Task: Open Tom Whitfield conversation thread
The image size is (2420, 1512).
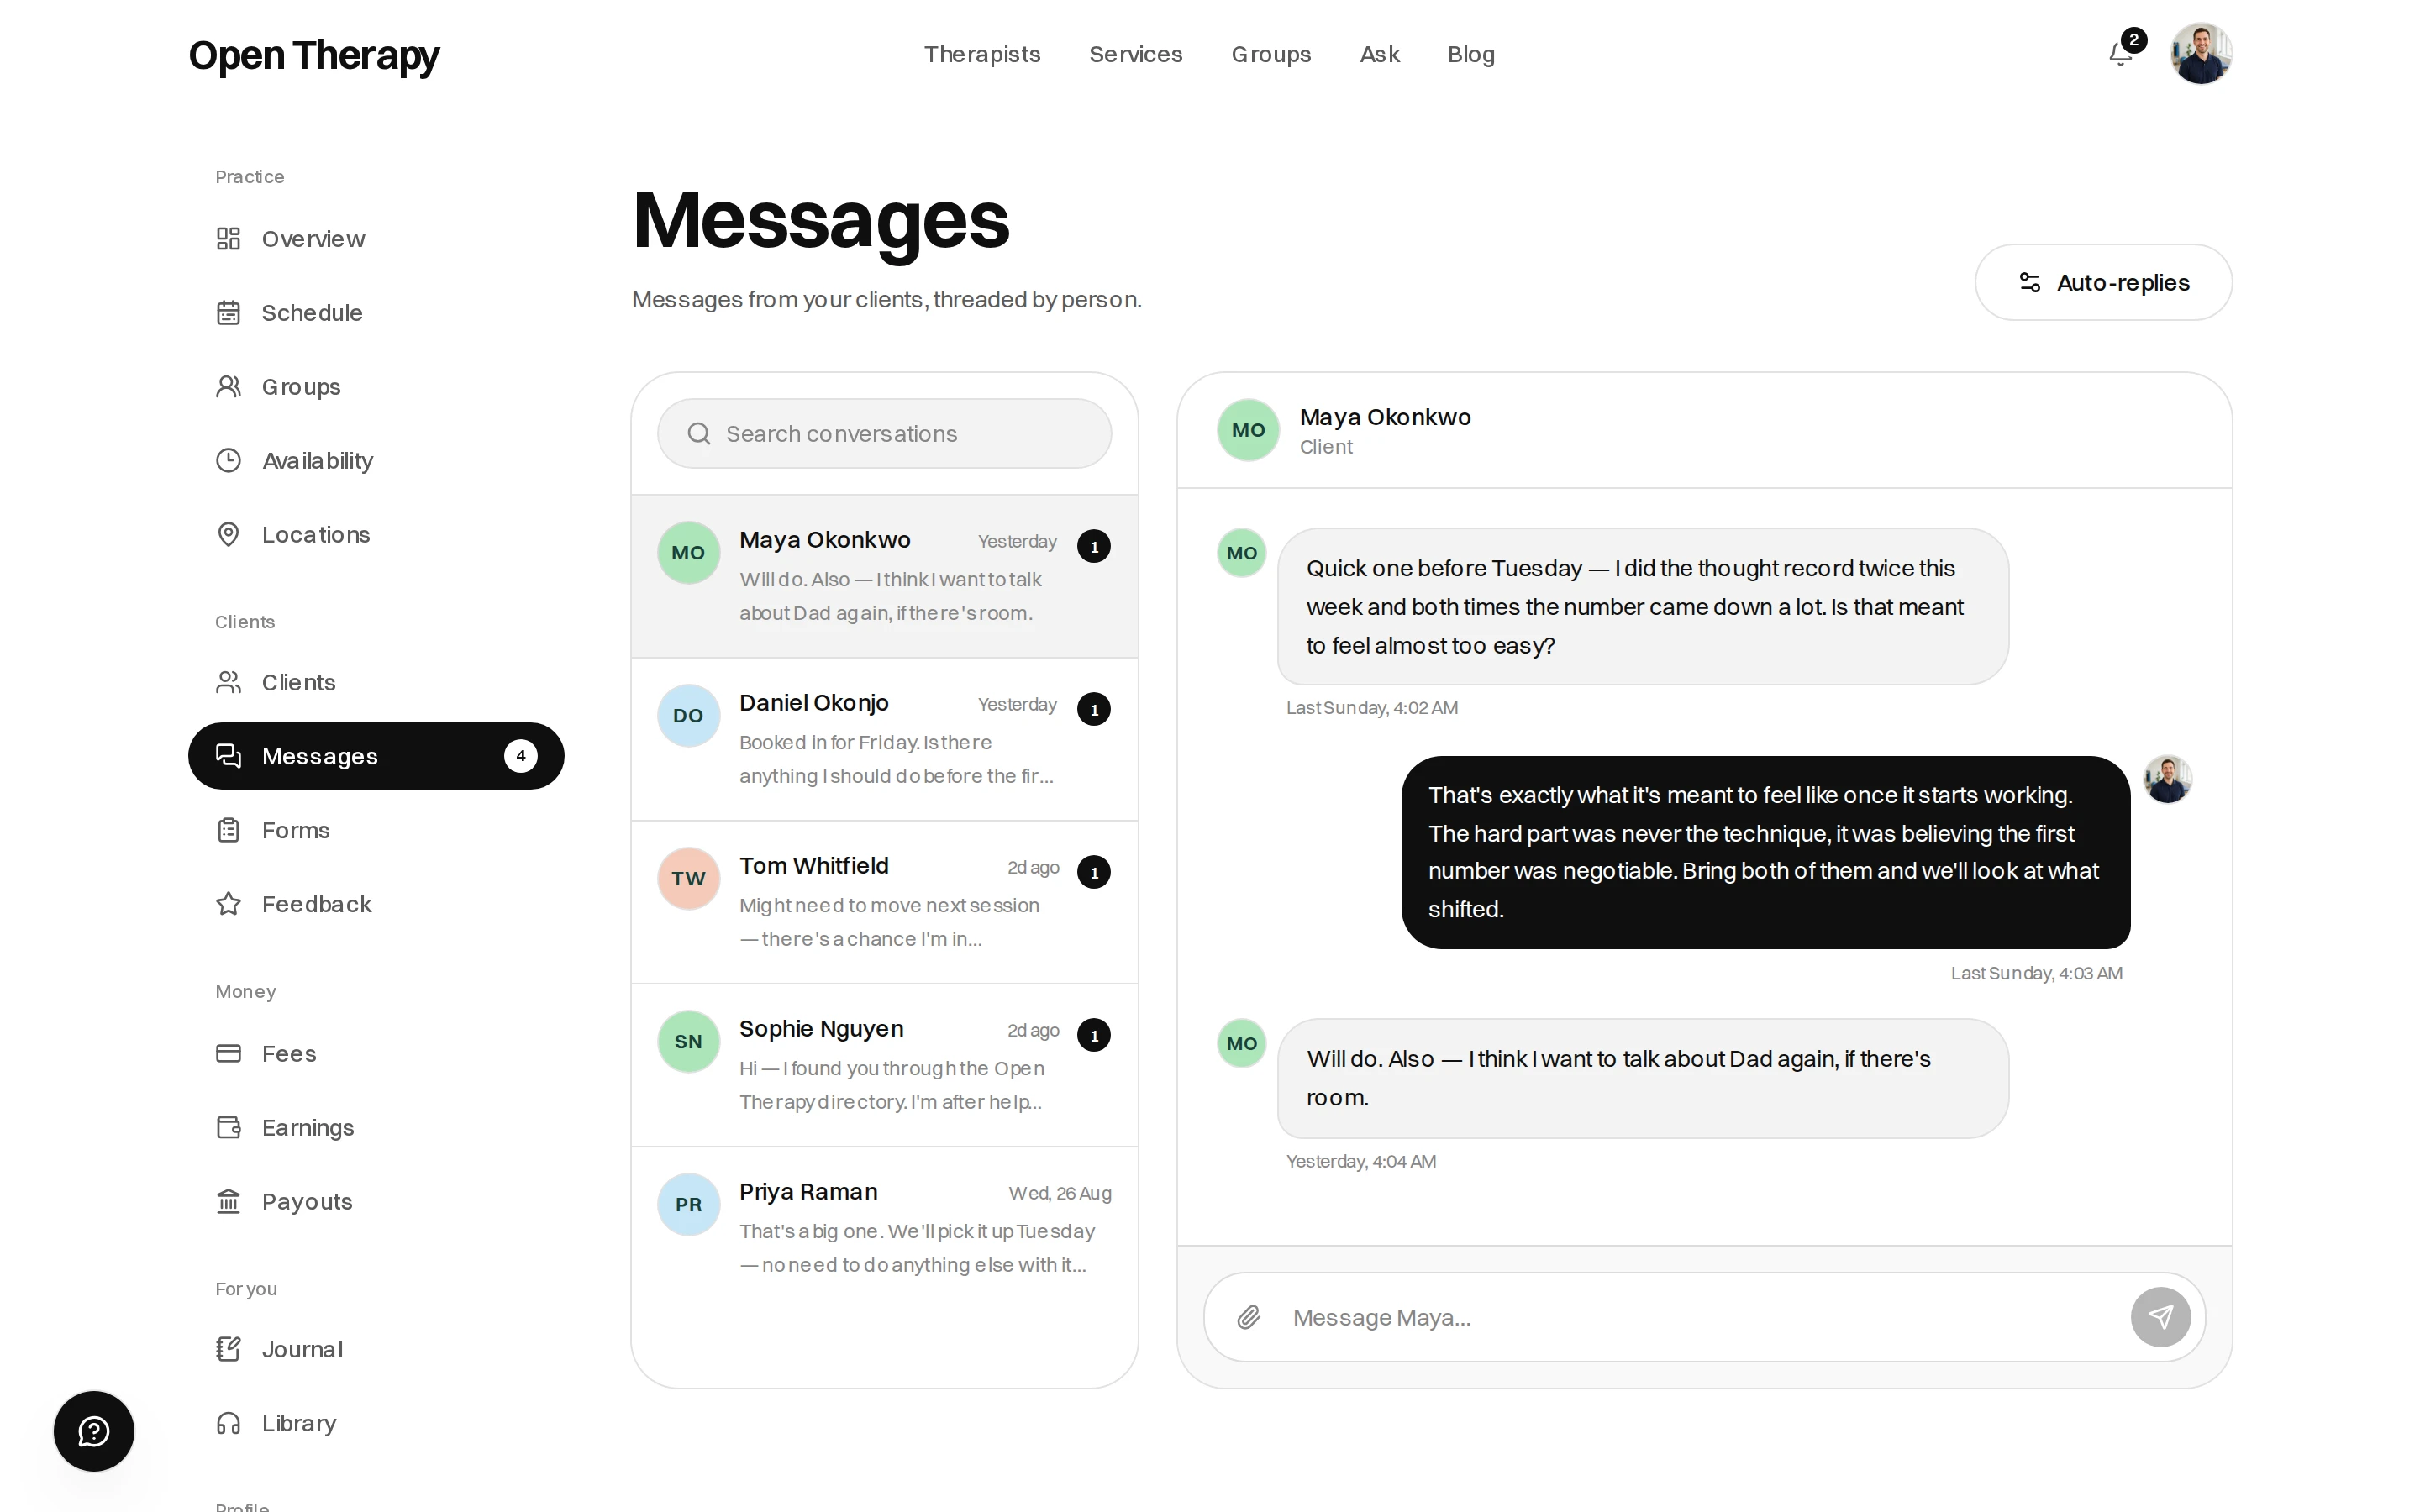Action: pyautogui.click(x=884, y=902)
